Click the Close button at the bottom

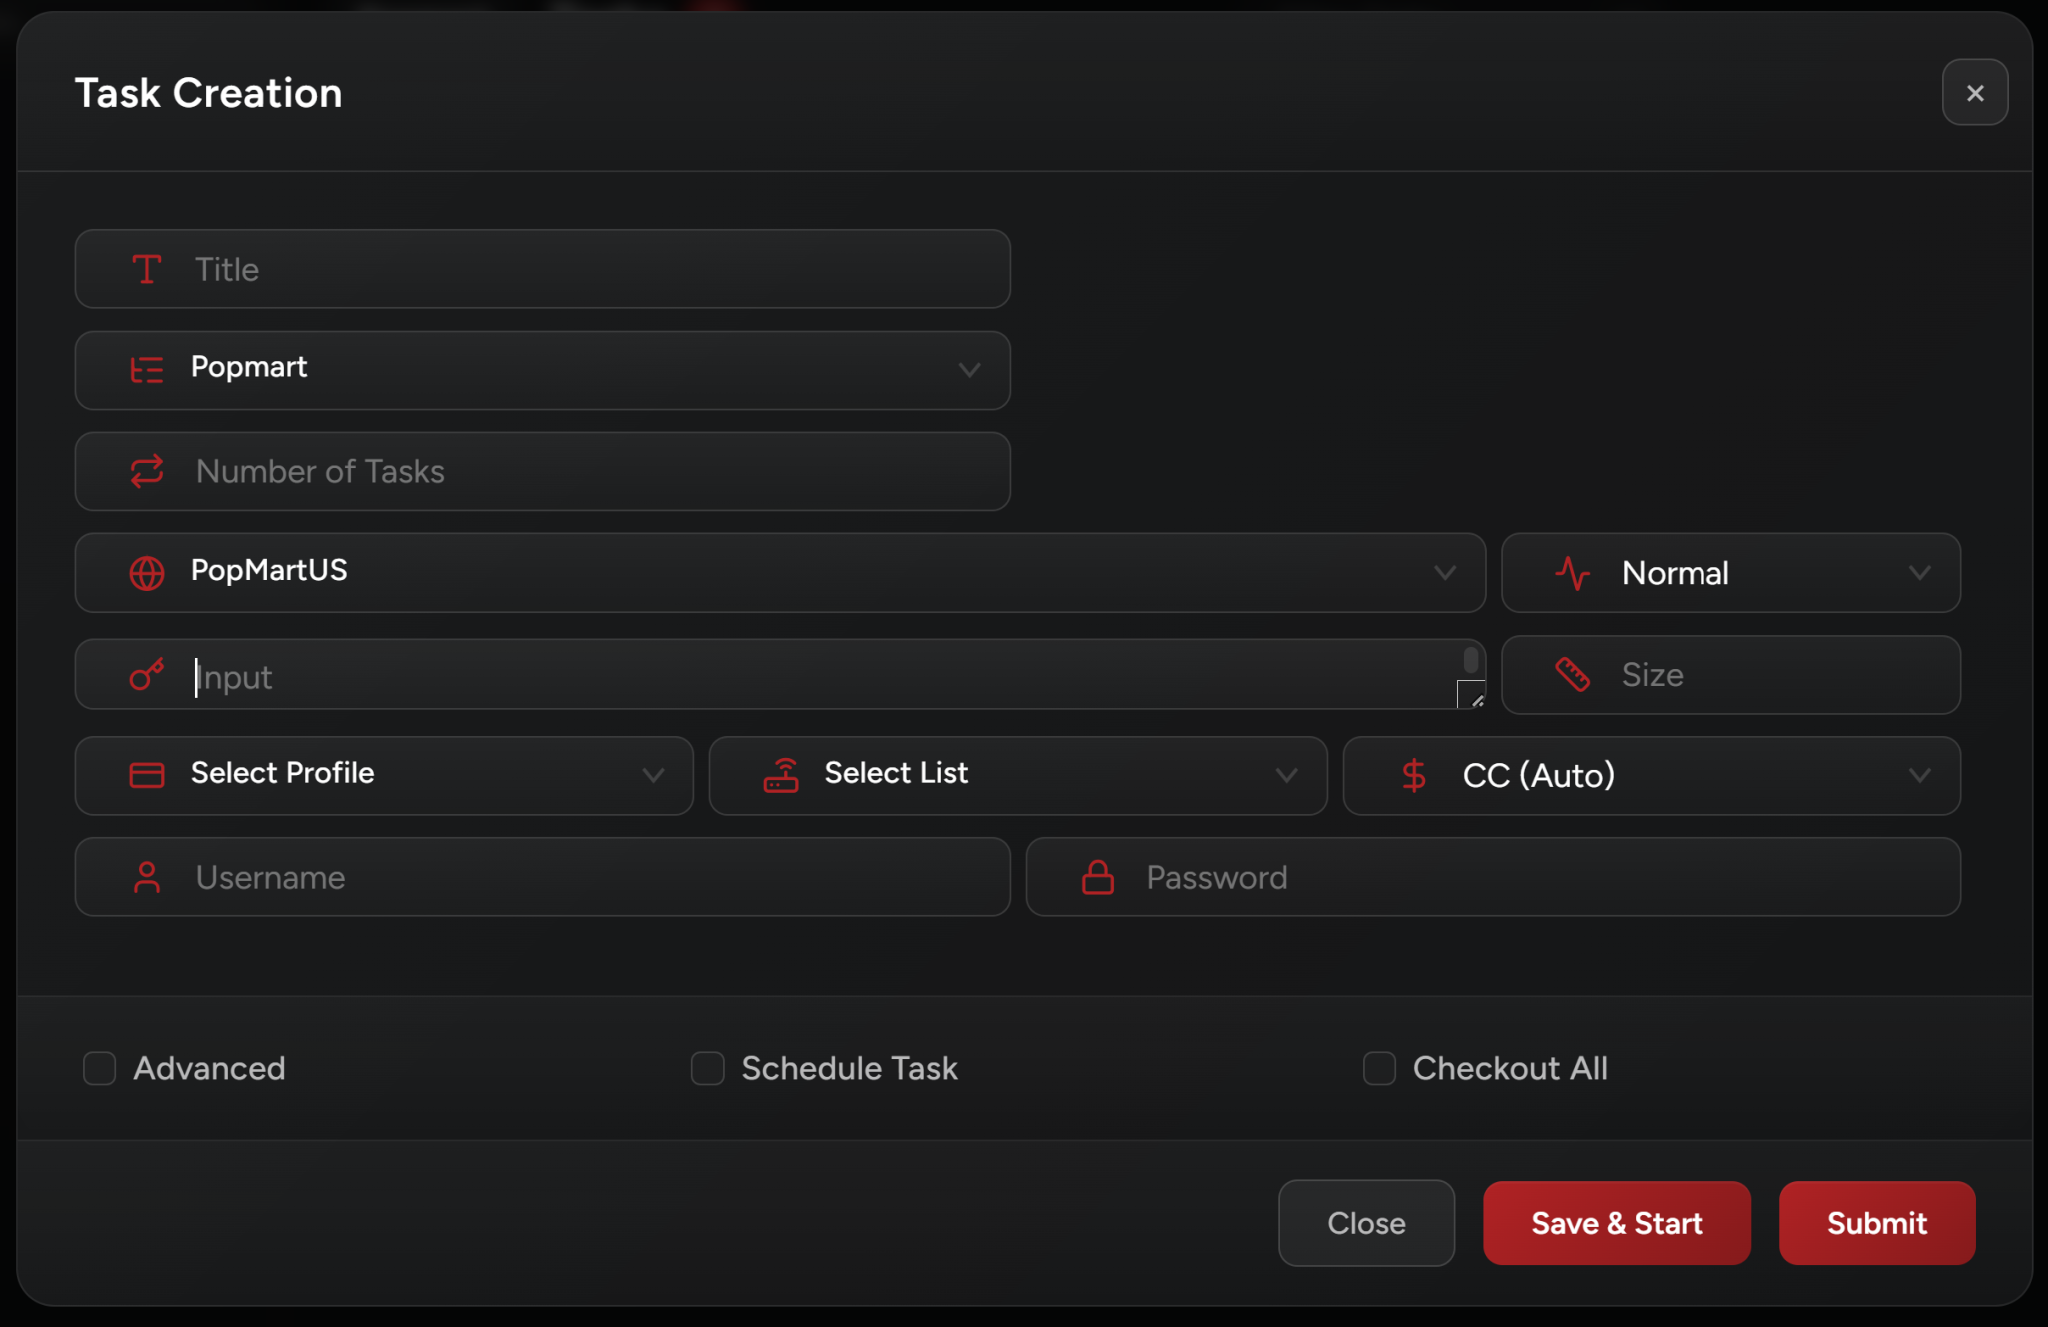point(1366,1223)
